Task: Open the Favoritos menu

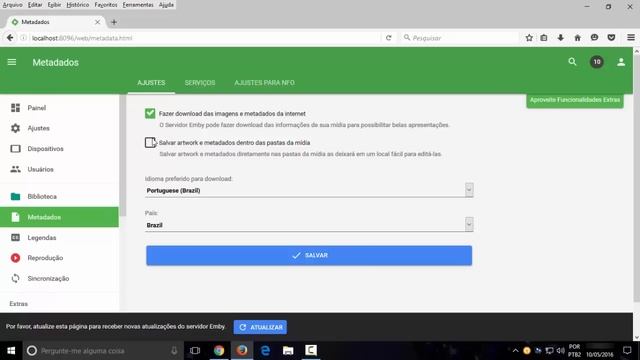Action: click(106, 5)
